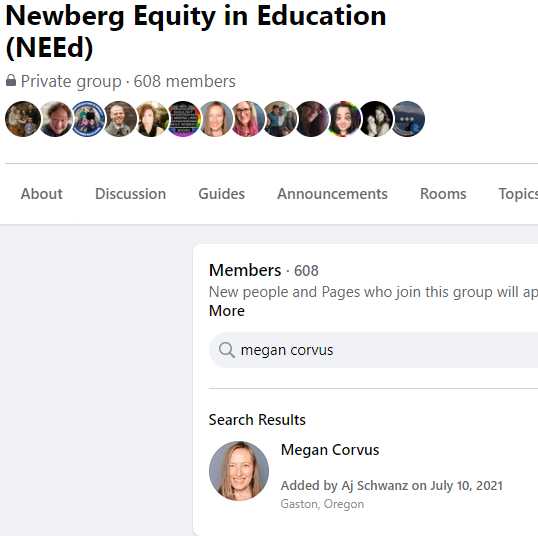Click the black-and-white photo avatar
This screenshot has width=538, height=536.
(x=376, y=119)
